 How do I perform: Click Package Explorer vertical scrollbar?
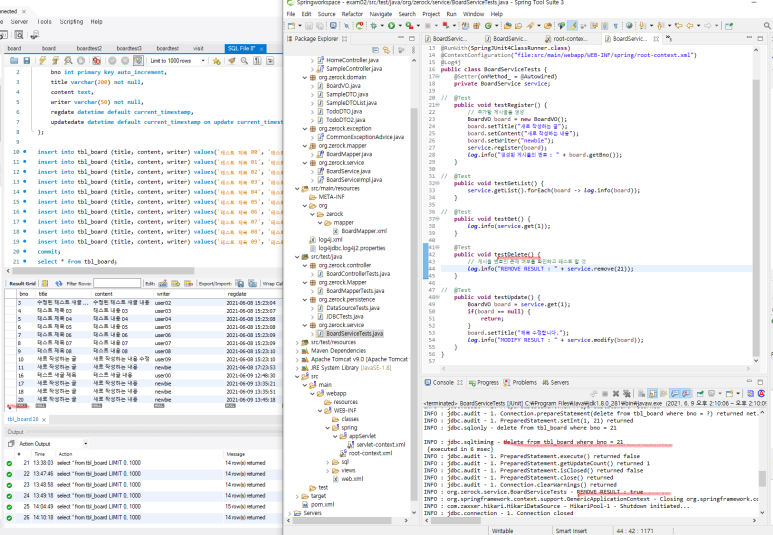coord(414,304)
